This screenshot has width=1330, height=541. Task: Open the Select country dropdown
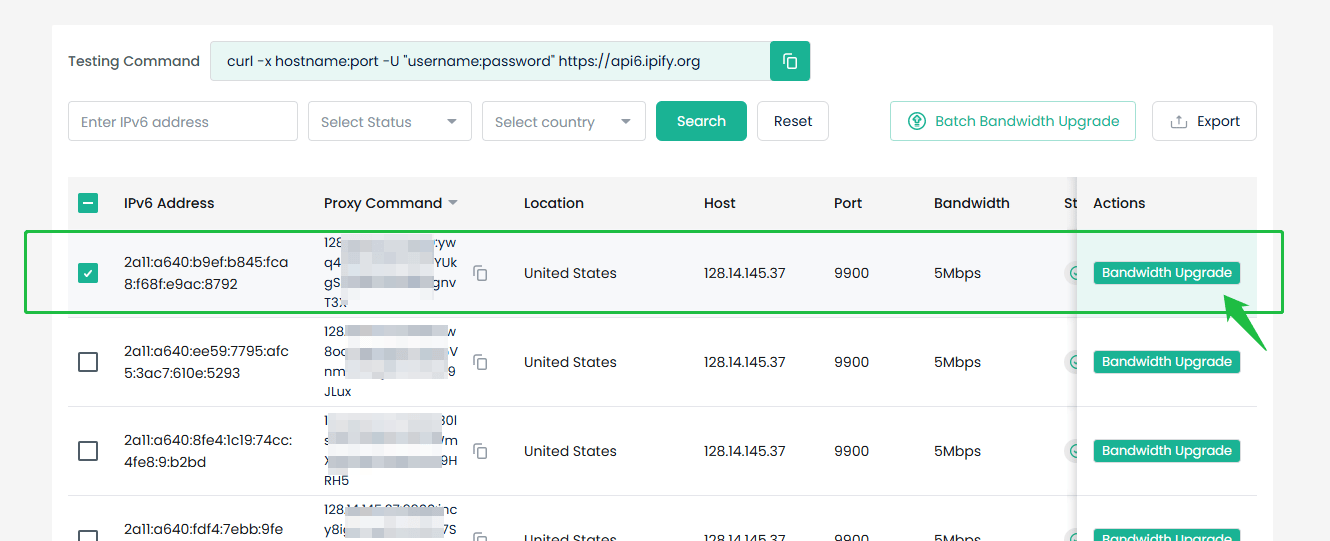coord(564,121)
